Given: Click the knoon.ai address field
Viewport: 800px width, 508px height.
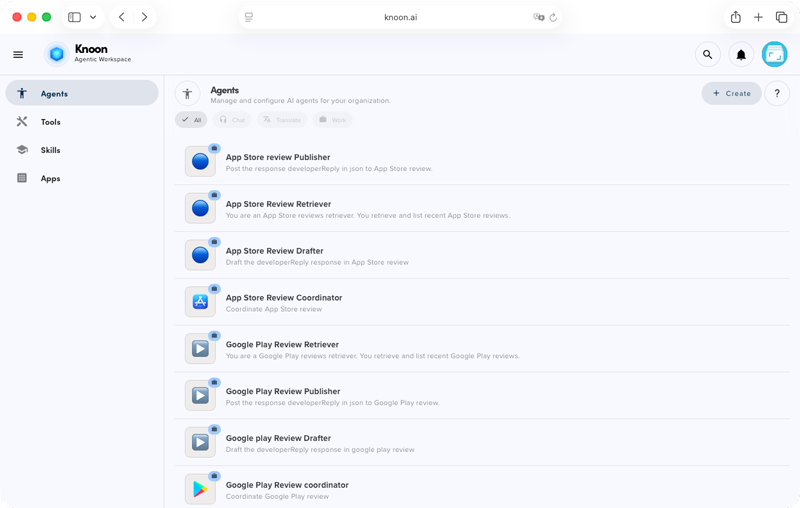Looking at the screenshot, I should [399, 17].
